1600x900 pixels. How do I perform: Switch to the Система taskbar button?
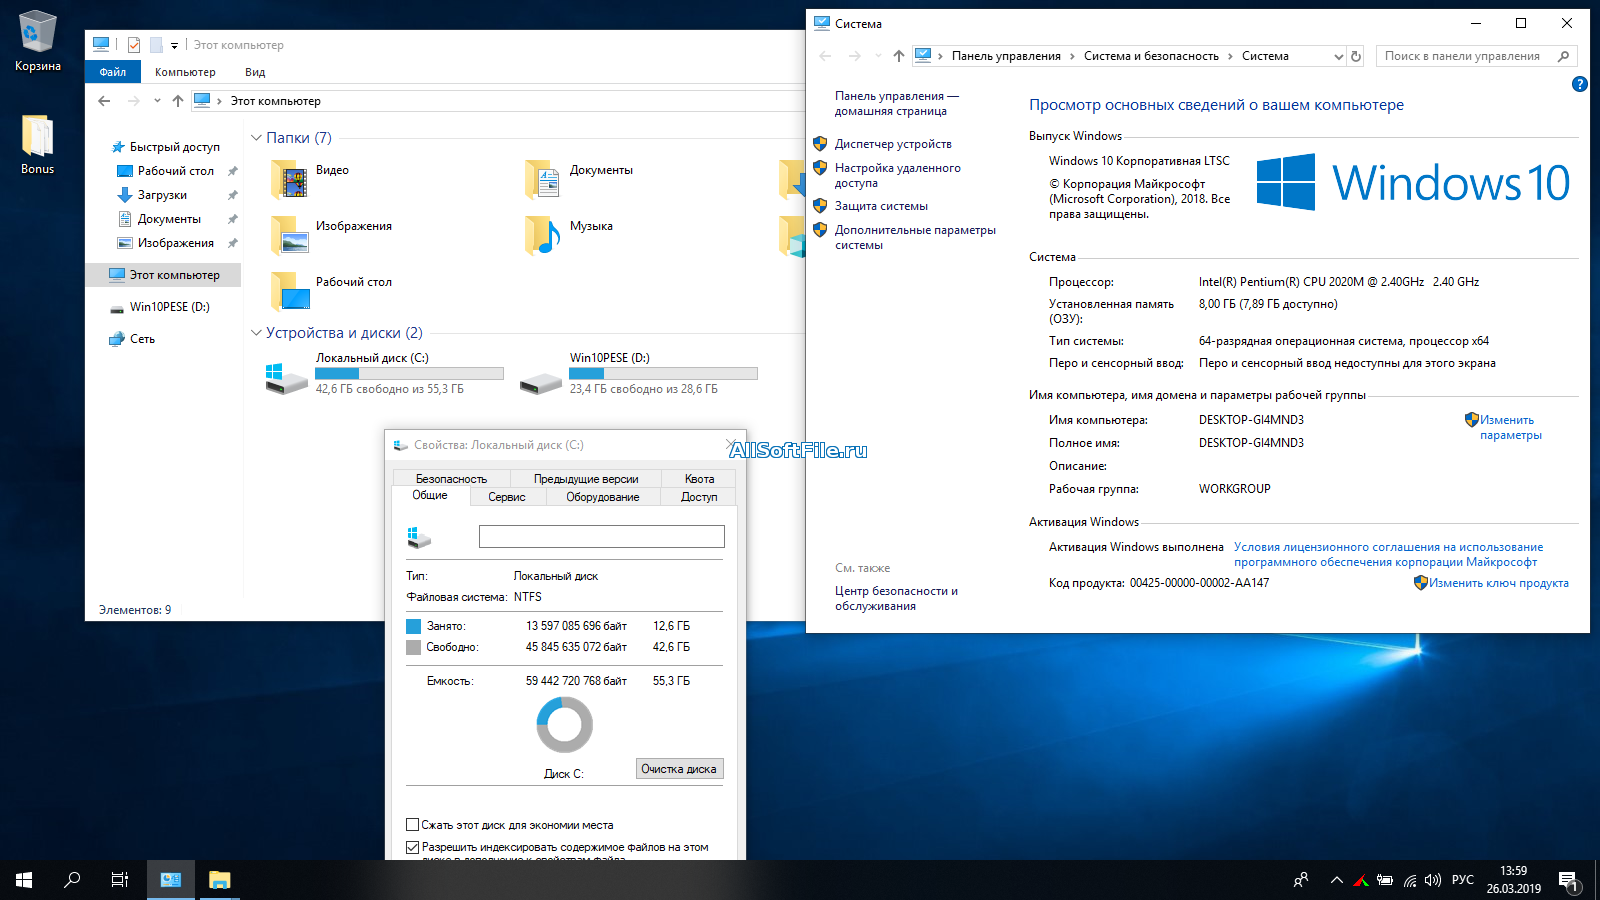point(171,880)
